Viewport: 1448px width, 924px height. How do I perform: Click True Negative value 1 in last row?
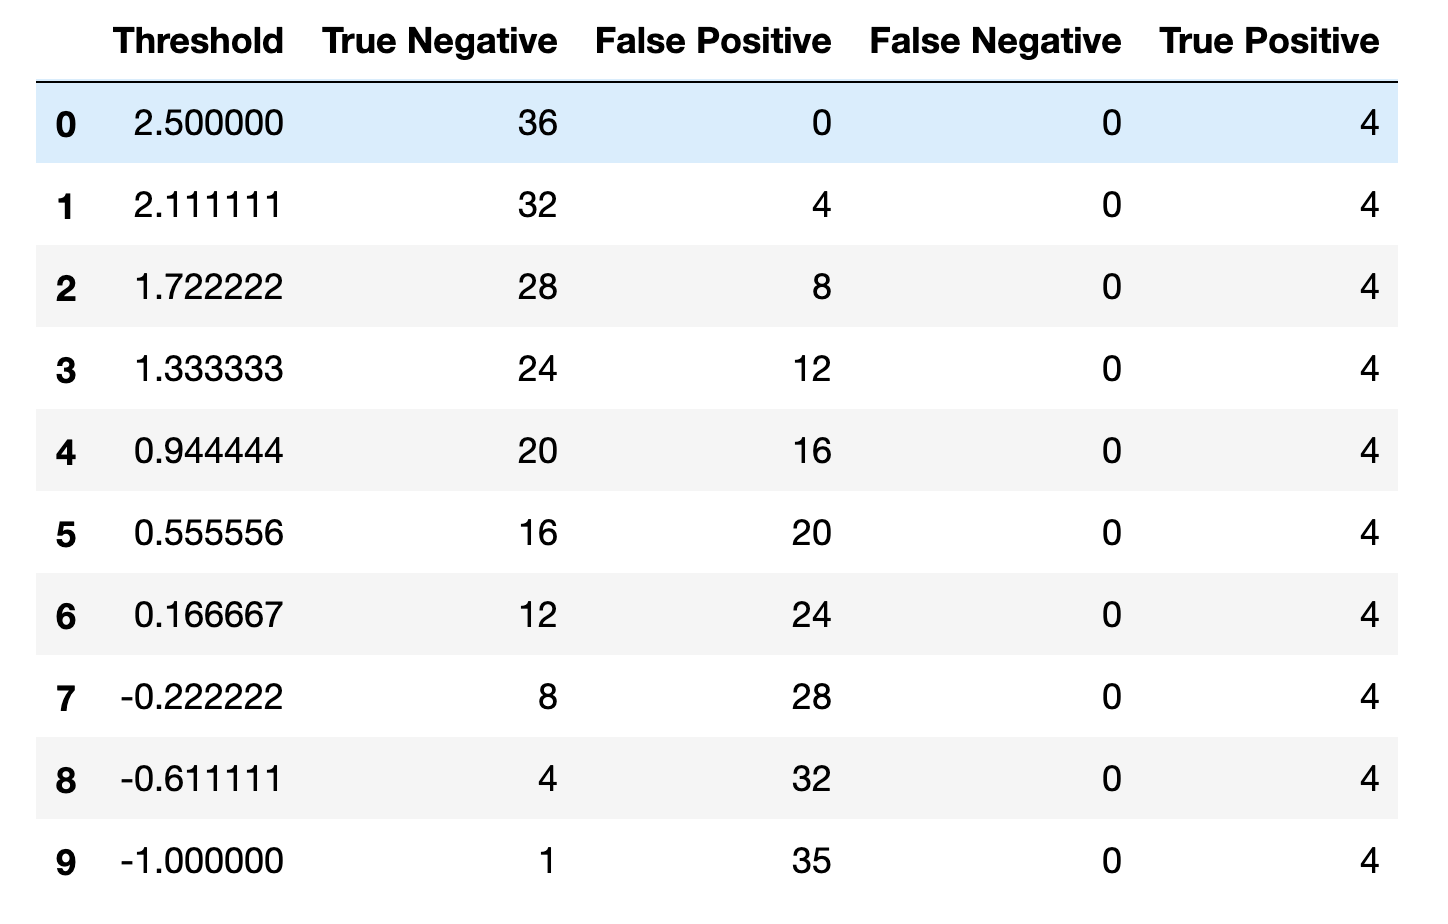point(547,861)
